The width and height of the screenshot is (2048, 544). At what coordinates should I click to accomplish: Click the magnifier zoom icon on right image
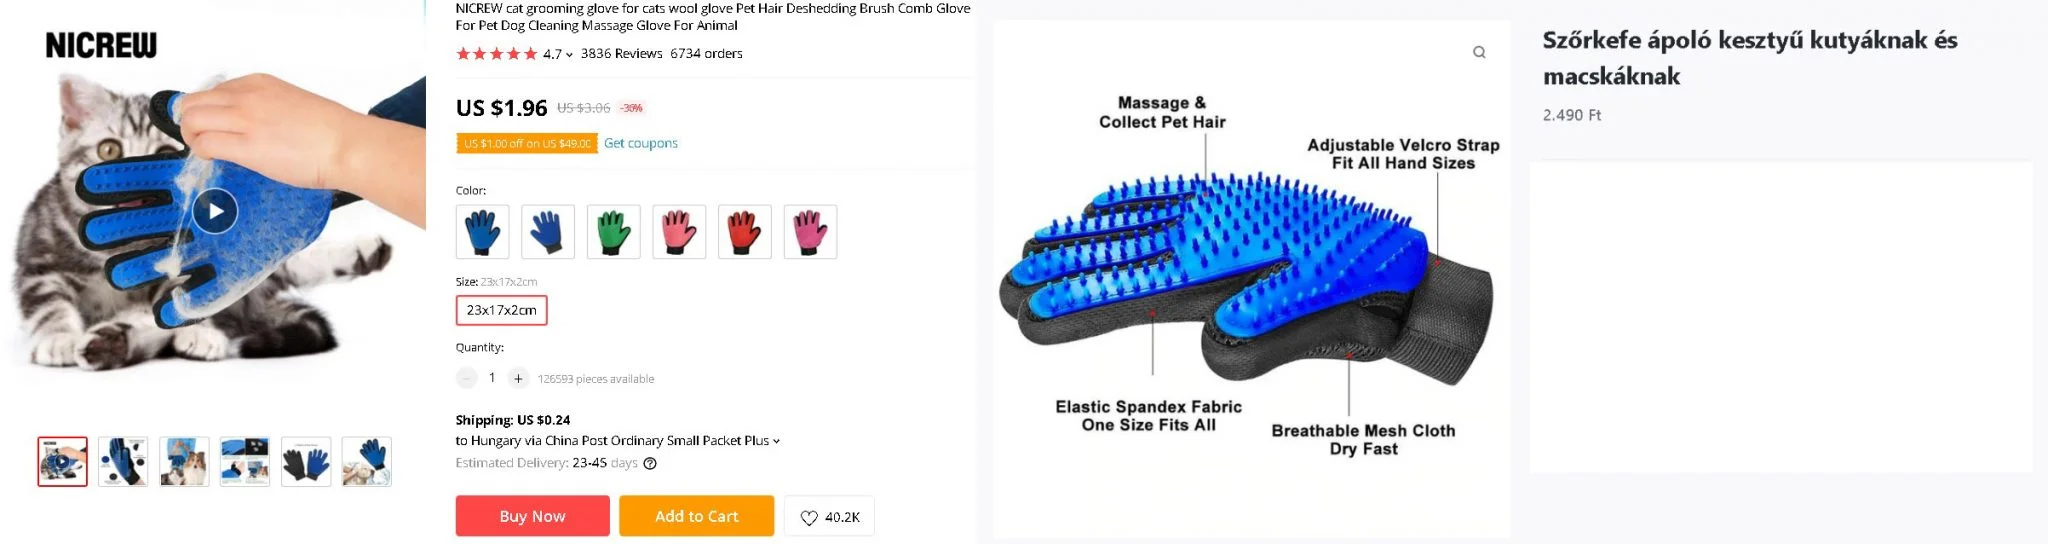pyautogui.click(x=1479, y=52)
